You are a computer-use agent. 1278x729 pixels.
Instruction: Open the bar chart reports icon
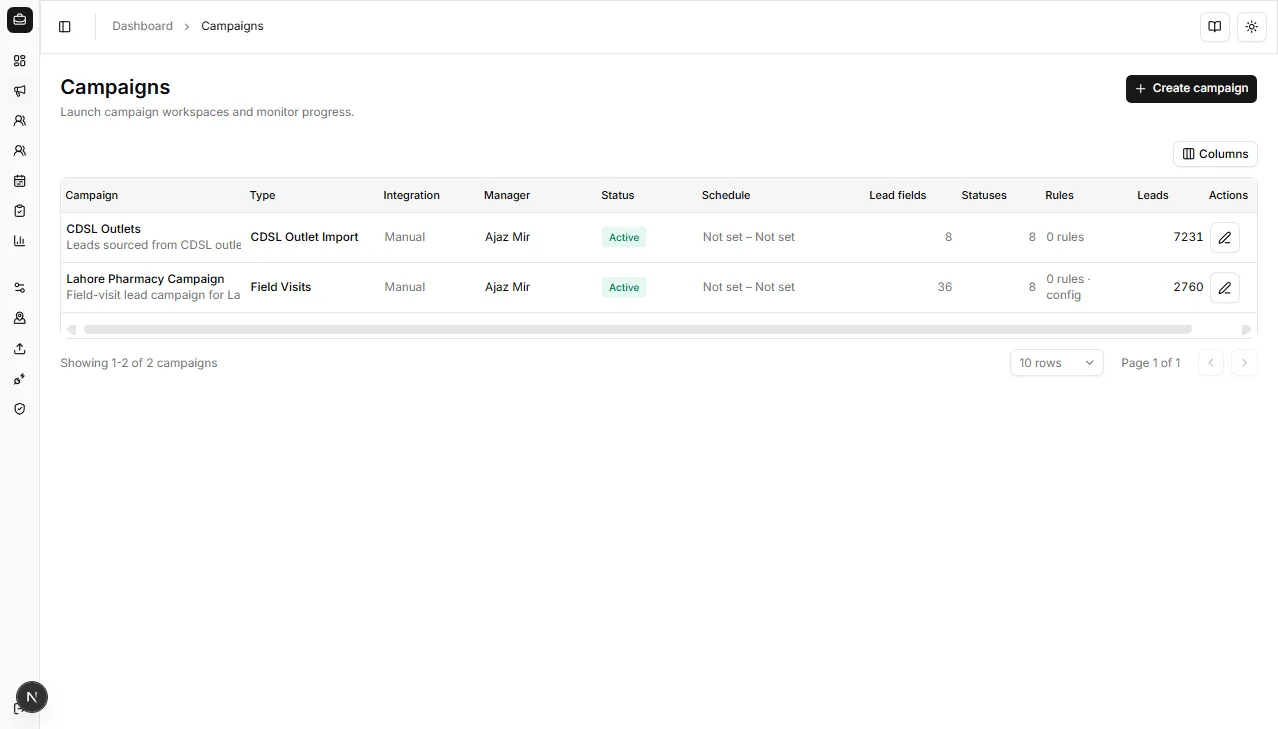click(x=19, y=241)
